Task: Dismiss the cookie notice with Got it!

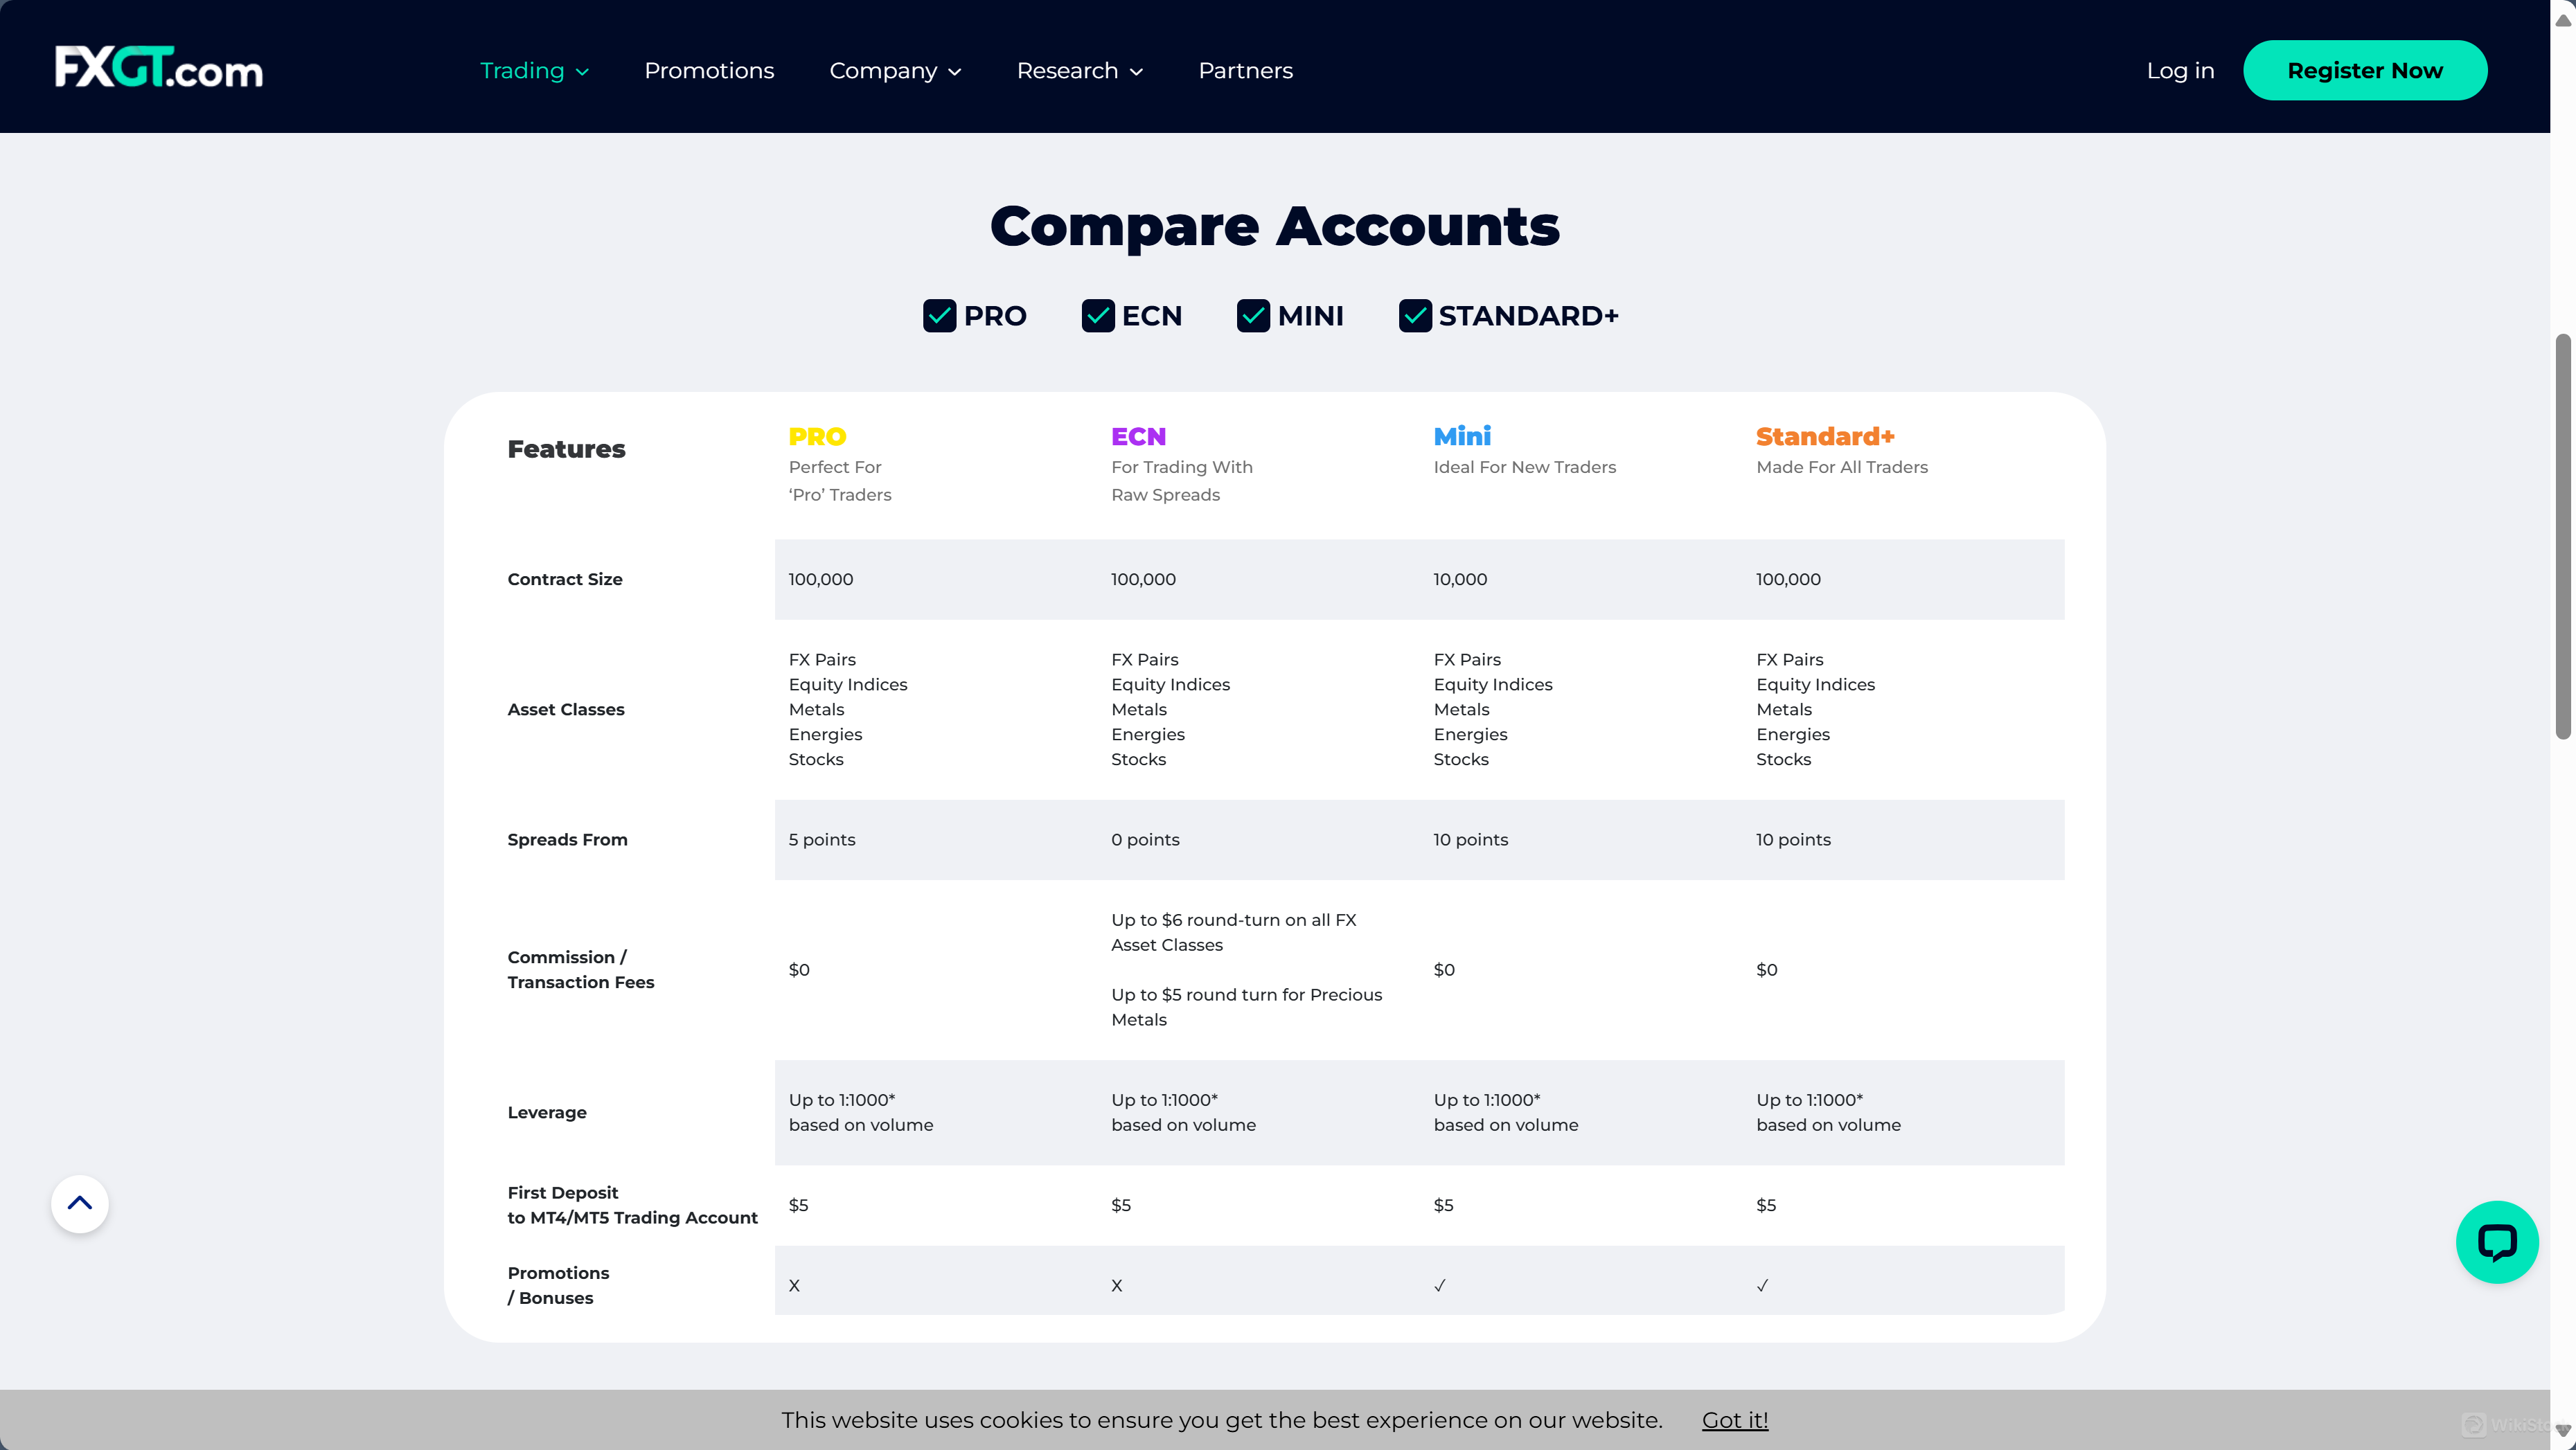Action: 1735,1419
